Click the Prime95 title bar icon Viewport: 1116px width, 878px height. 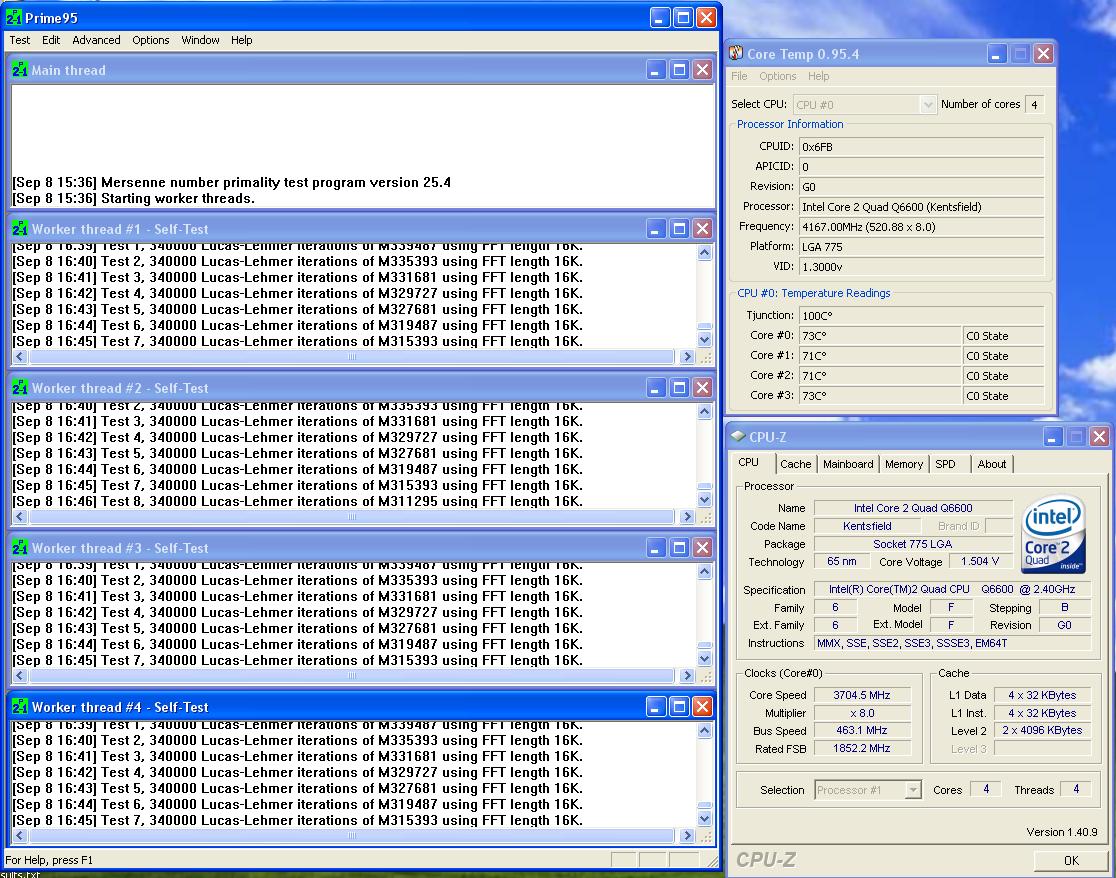tap(13, 17)
